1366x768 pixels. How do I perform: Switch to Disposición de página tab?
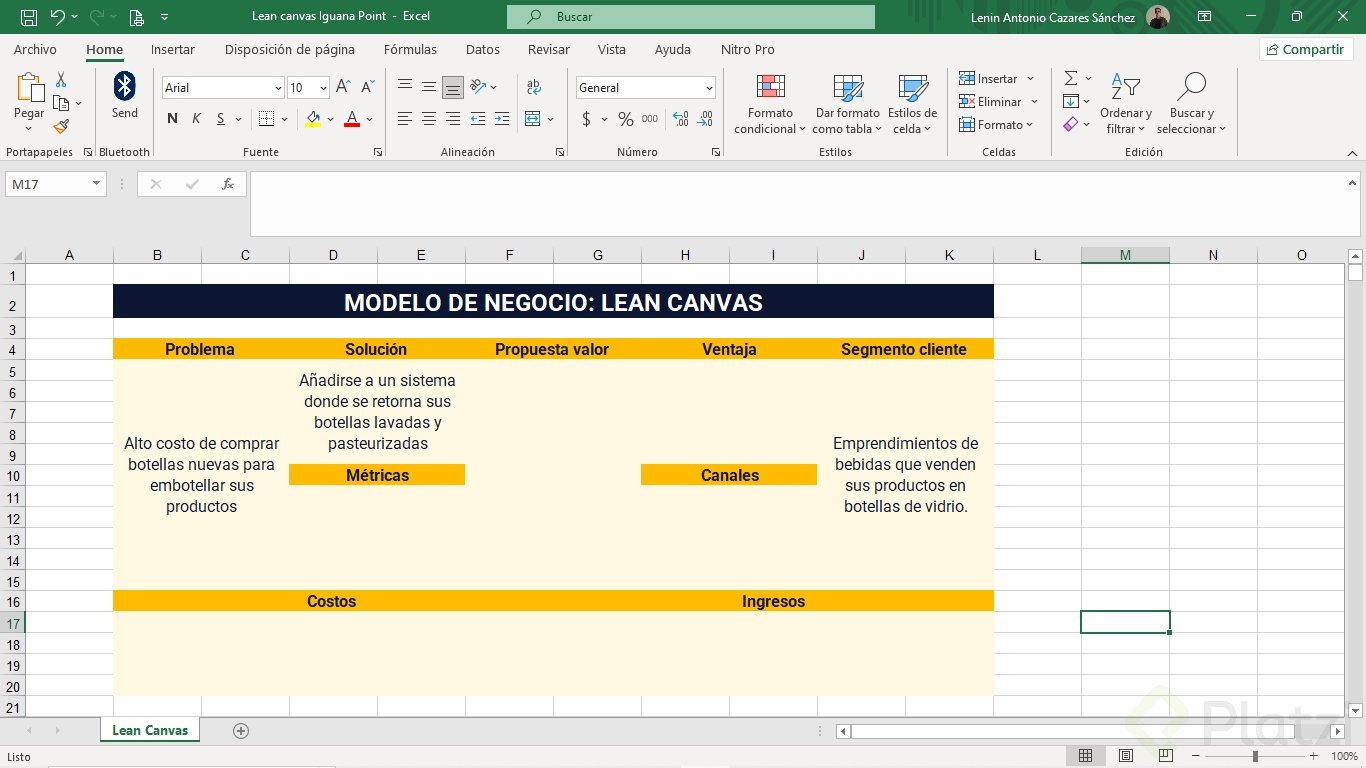pyautogui.click(x=290, y=49)
